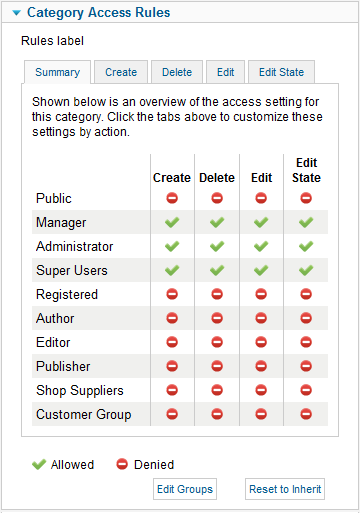Open the Delete tab
The height and width of the screenshot is (513, 360).
(x=177, y=72)
